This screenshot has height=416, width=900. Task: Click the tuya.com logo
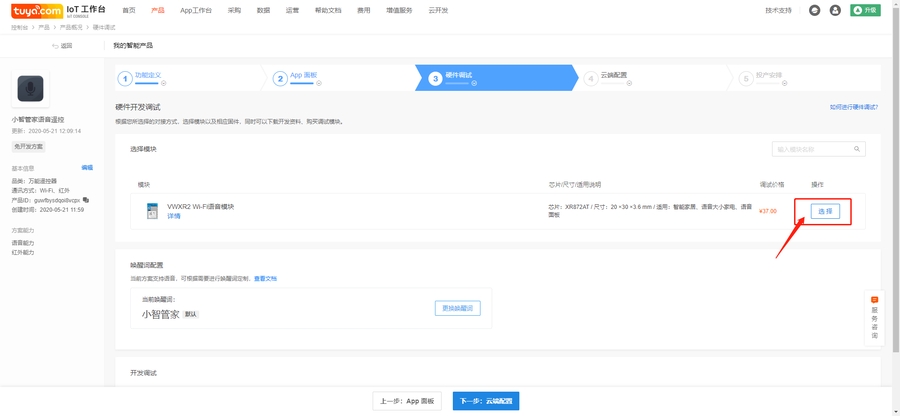click(x=37, y=11)
